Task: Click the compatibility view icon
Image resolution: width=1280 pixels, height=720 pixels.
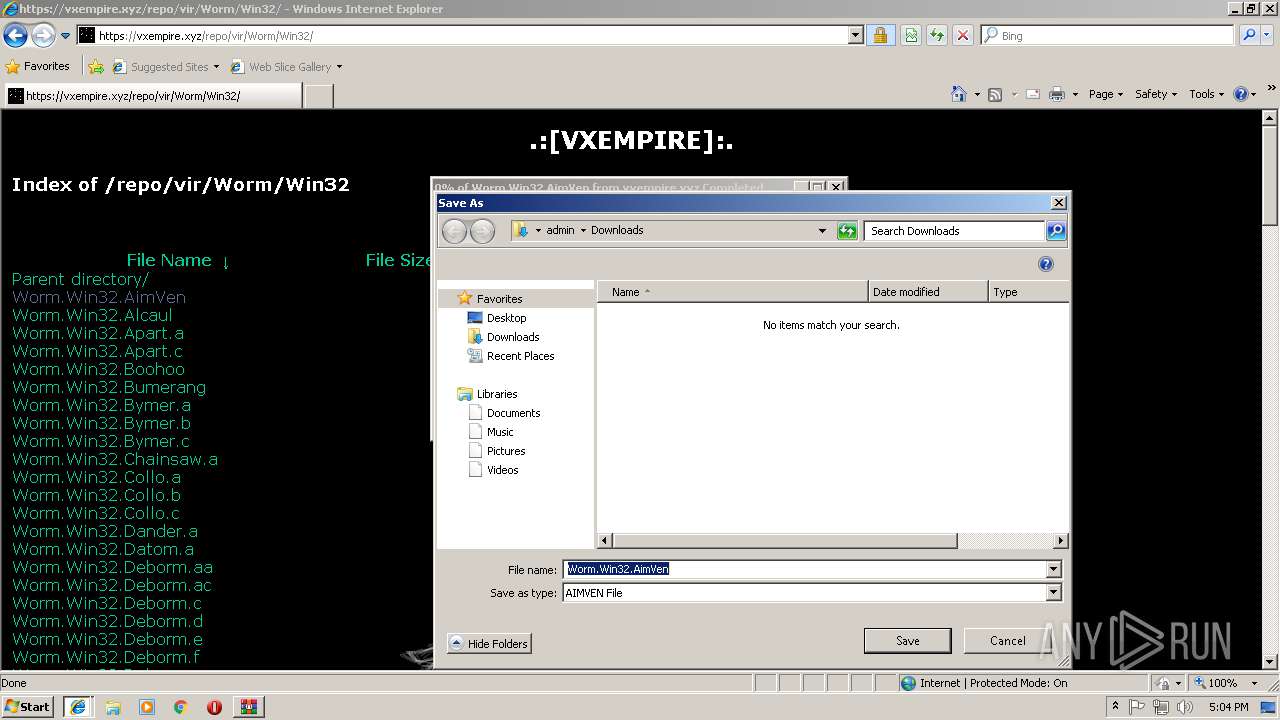Action: pyautogui.click(x=911, y=35)
